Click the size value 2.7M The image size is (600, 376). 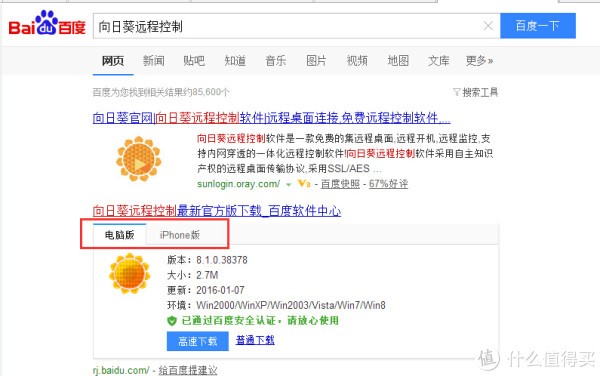click(x=207, y=275)
